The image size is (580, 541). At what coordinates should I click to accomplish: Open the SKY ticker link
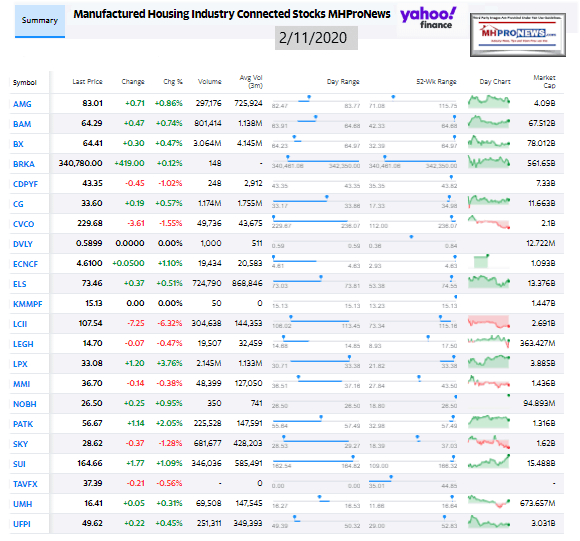coord(20,444)
